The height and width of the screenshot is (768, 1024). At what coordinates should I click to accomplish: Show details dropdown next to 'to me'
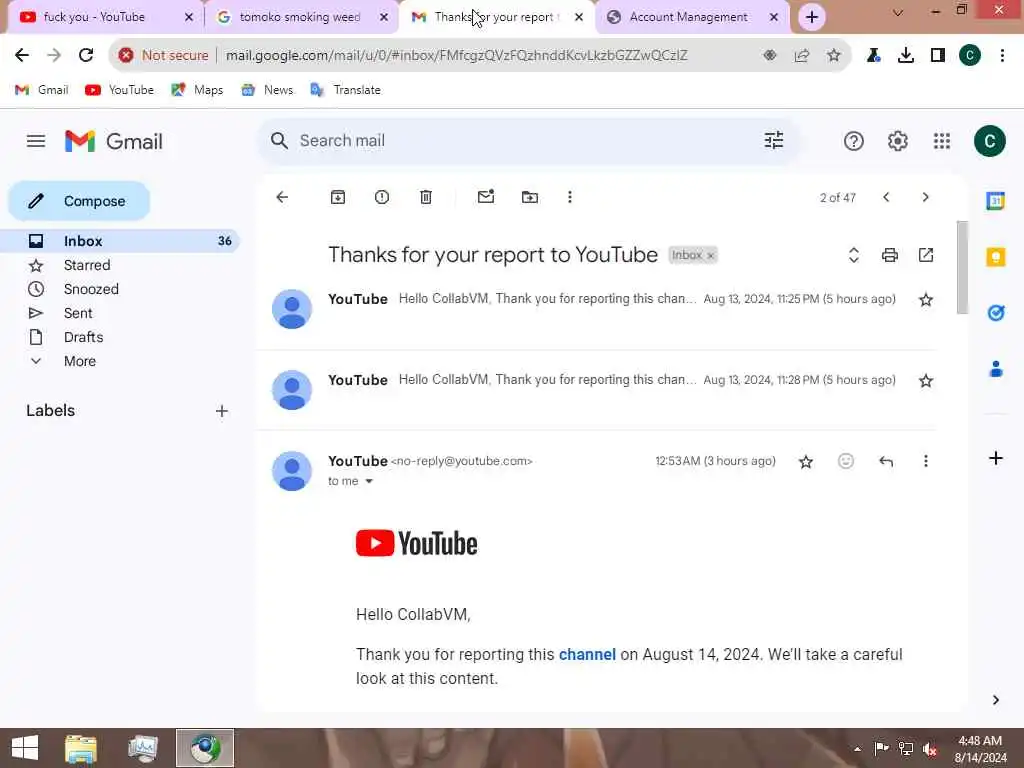tap(369, 481)
